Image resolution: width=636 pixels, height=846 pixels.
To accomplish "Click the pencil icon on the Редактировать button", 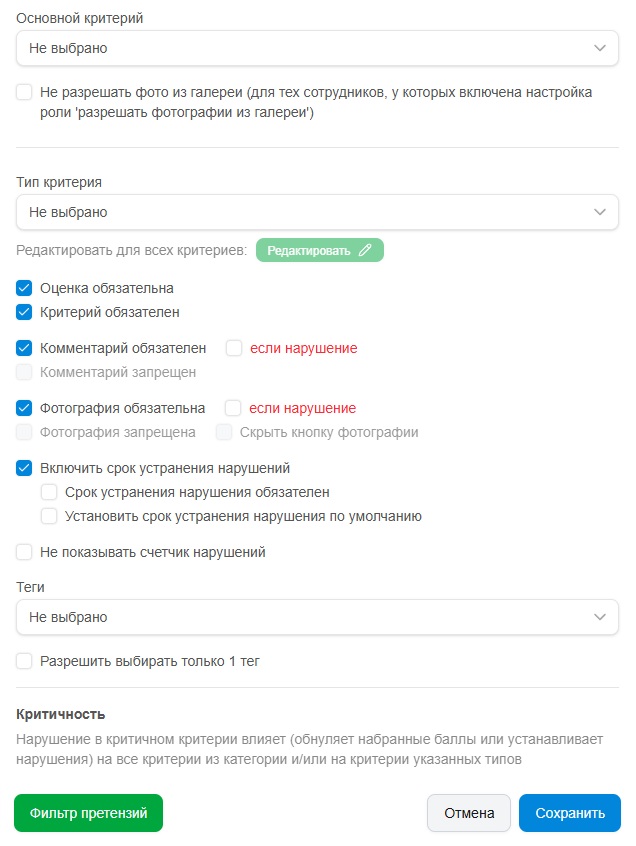I will 365,250.
